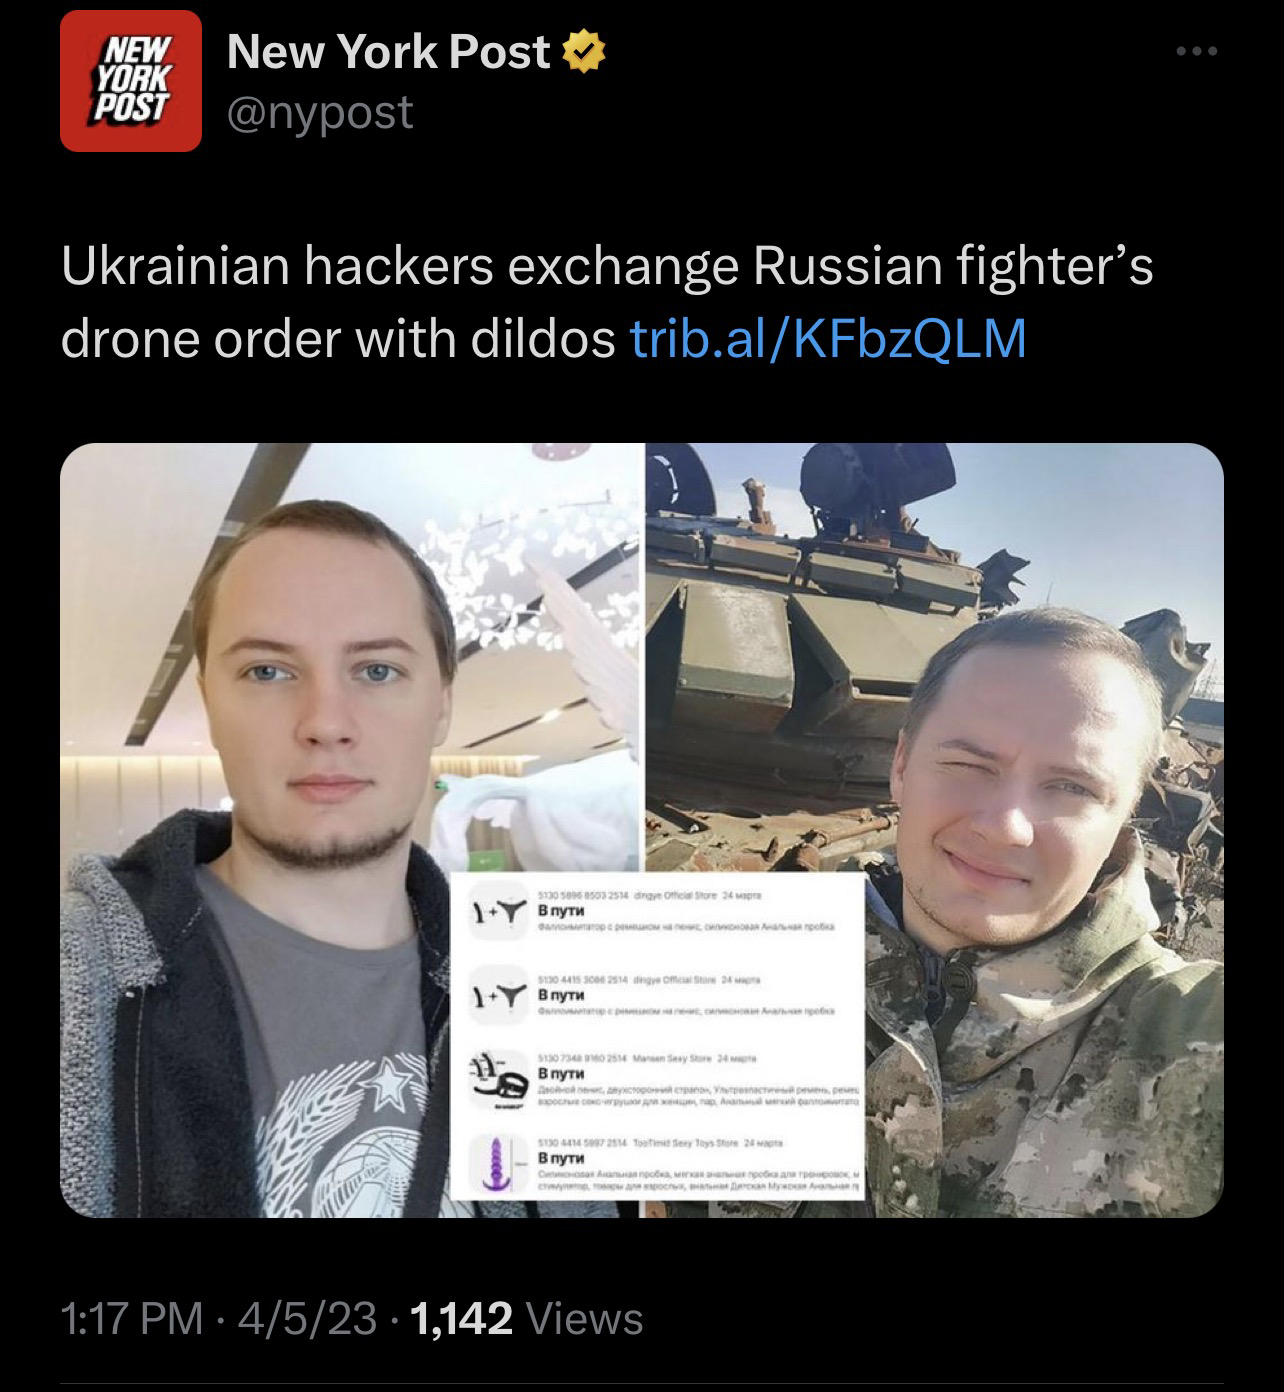Click the third order's harness product icon
The image size is (1284, 1392).
coord(496,1080)
